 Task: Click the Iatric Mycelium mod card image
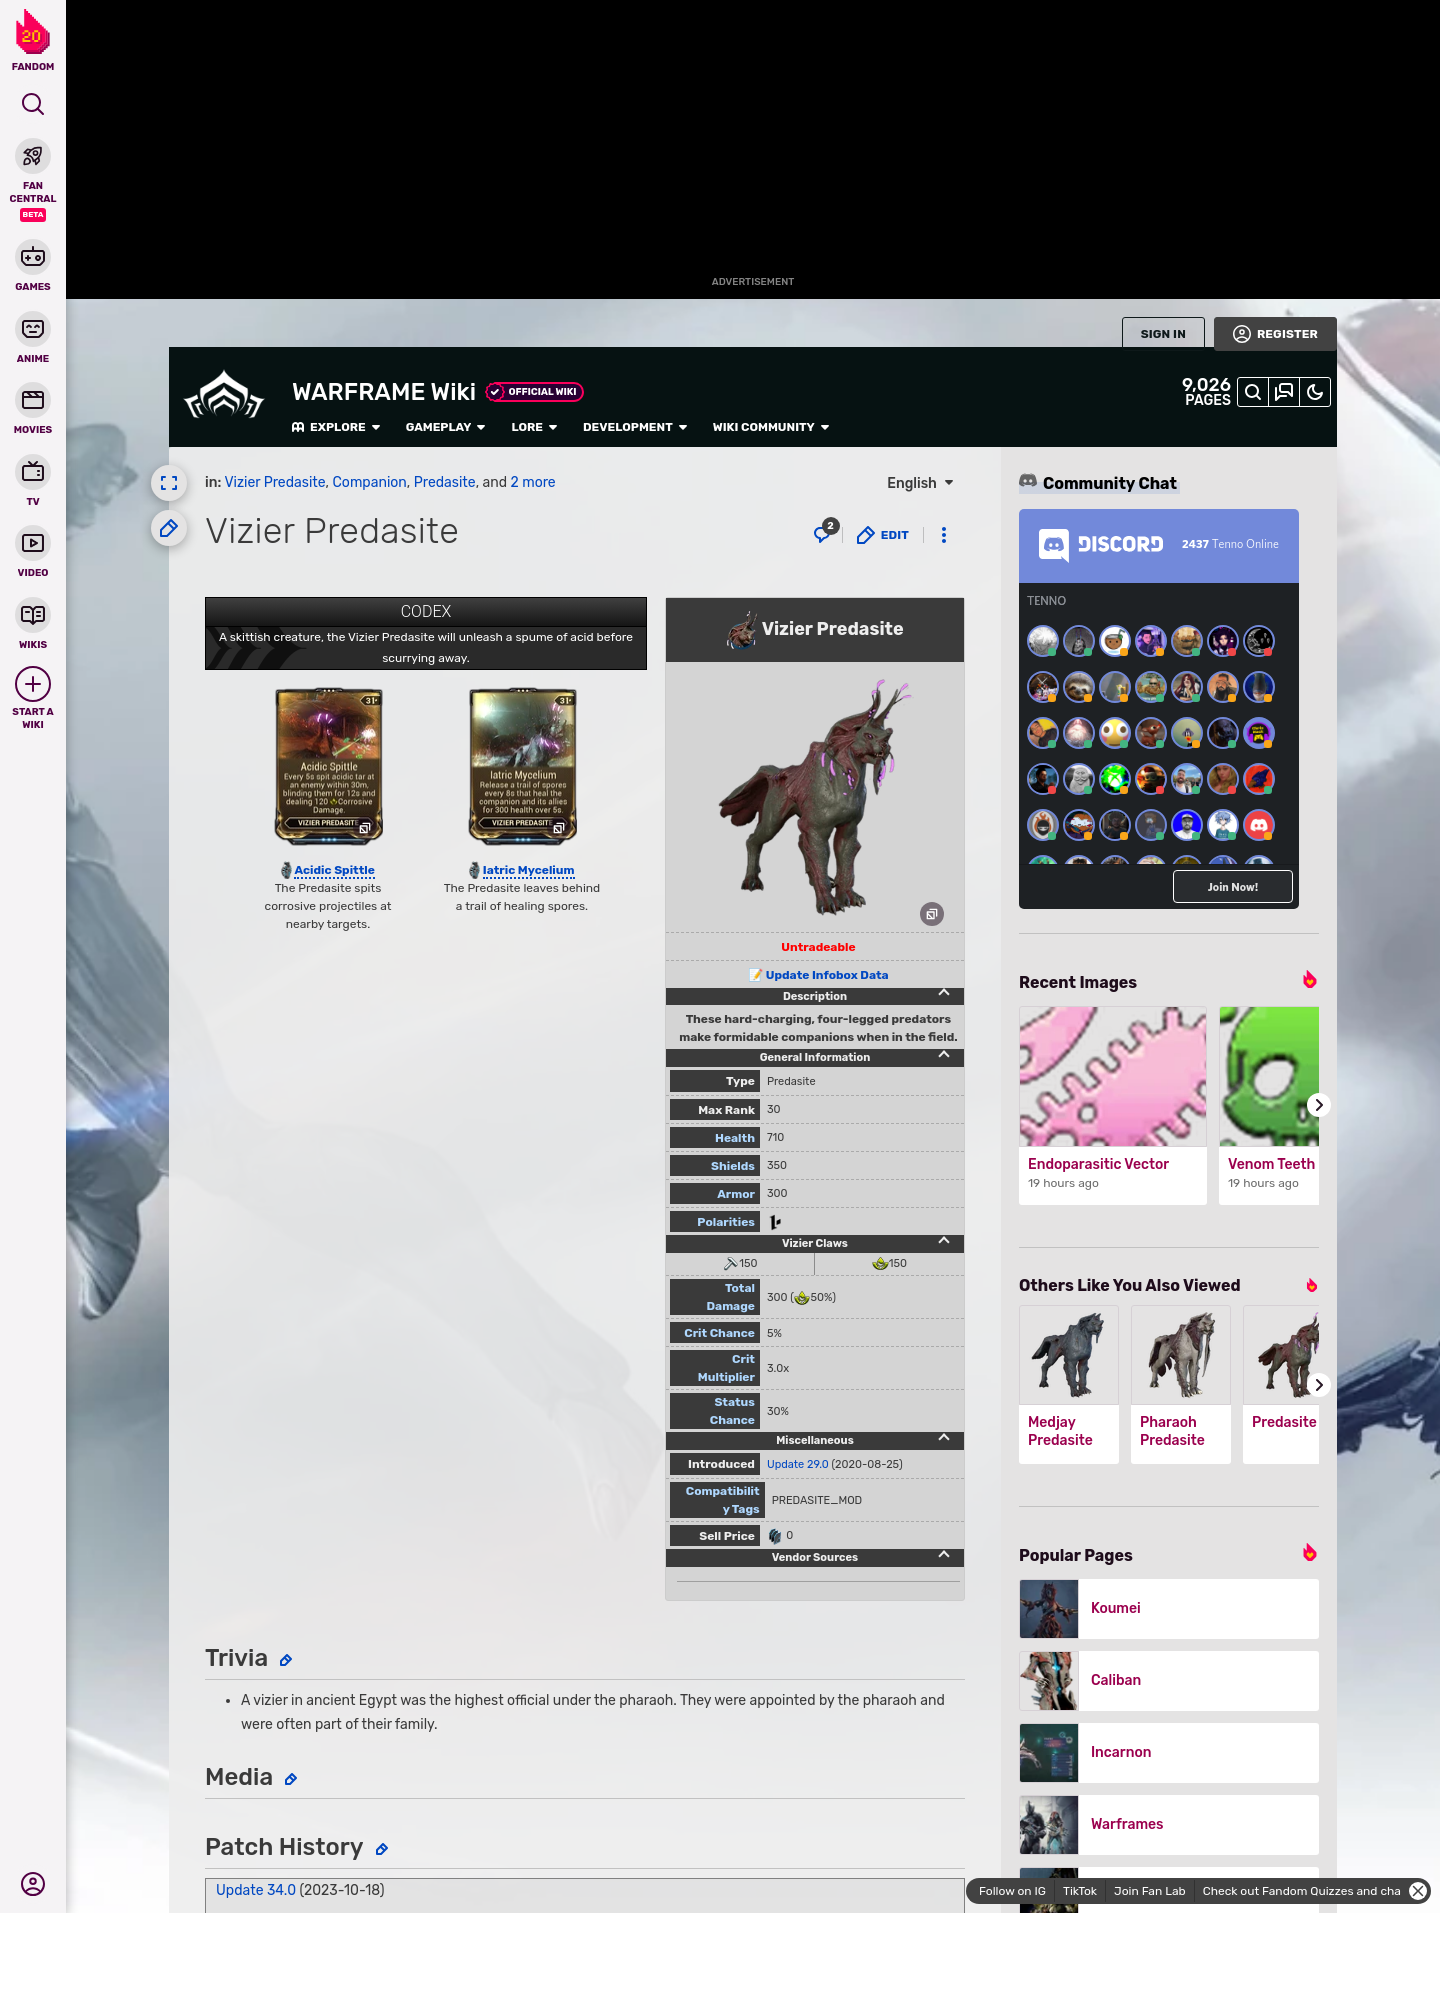(x=523, y=767)
